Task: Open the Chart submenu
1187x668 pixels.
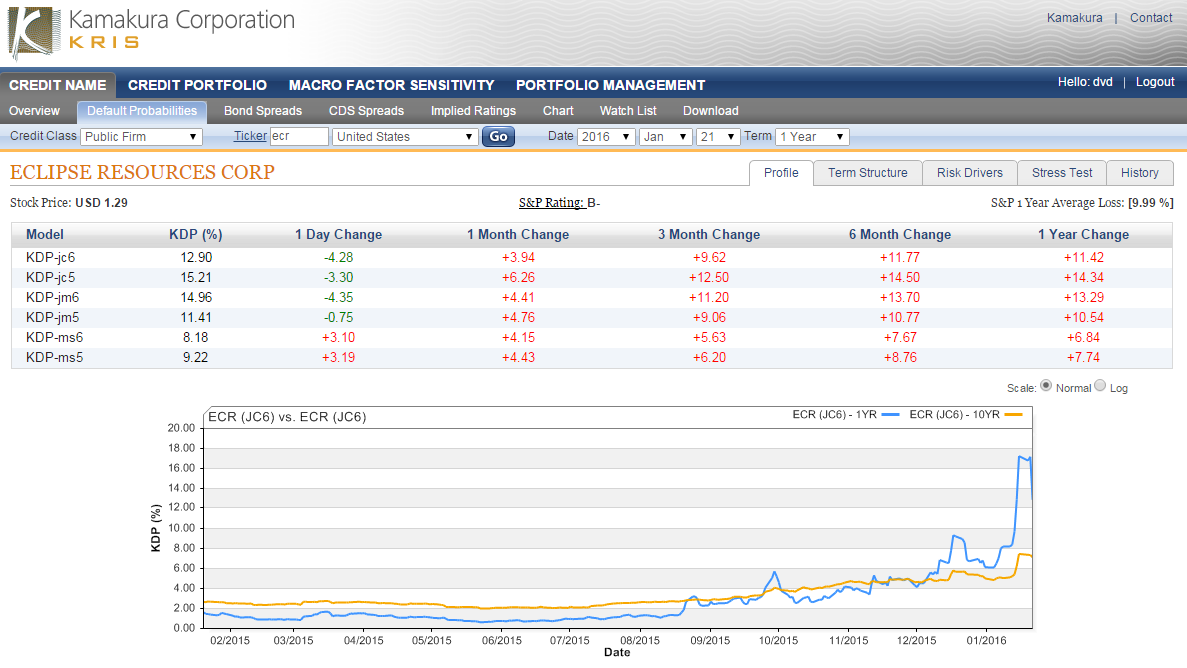Action: [x=558, y=111]
